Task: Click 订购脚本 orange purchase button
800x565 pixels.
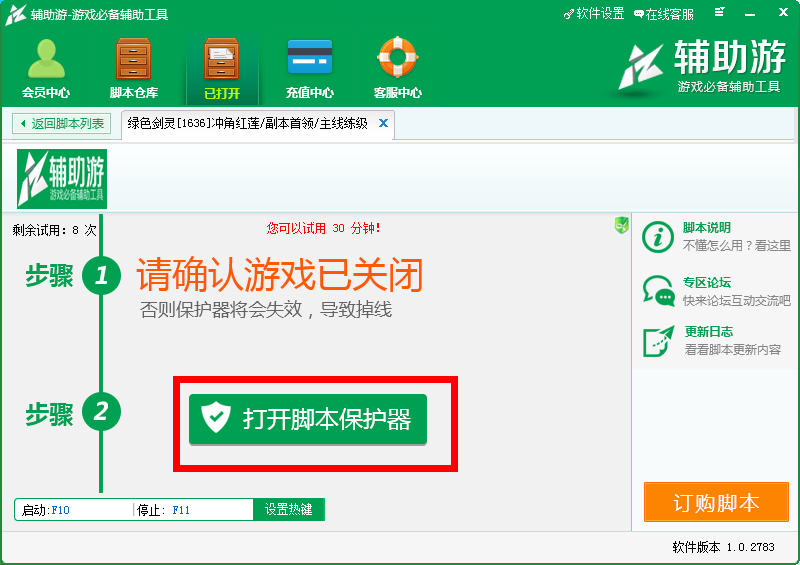Action: point(716,502)
